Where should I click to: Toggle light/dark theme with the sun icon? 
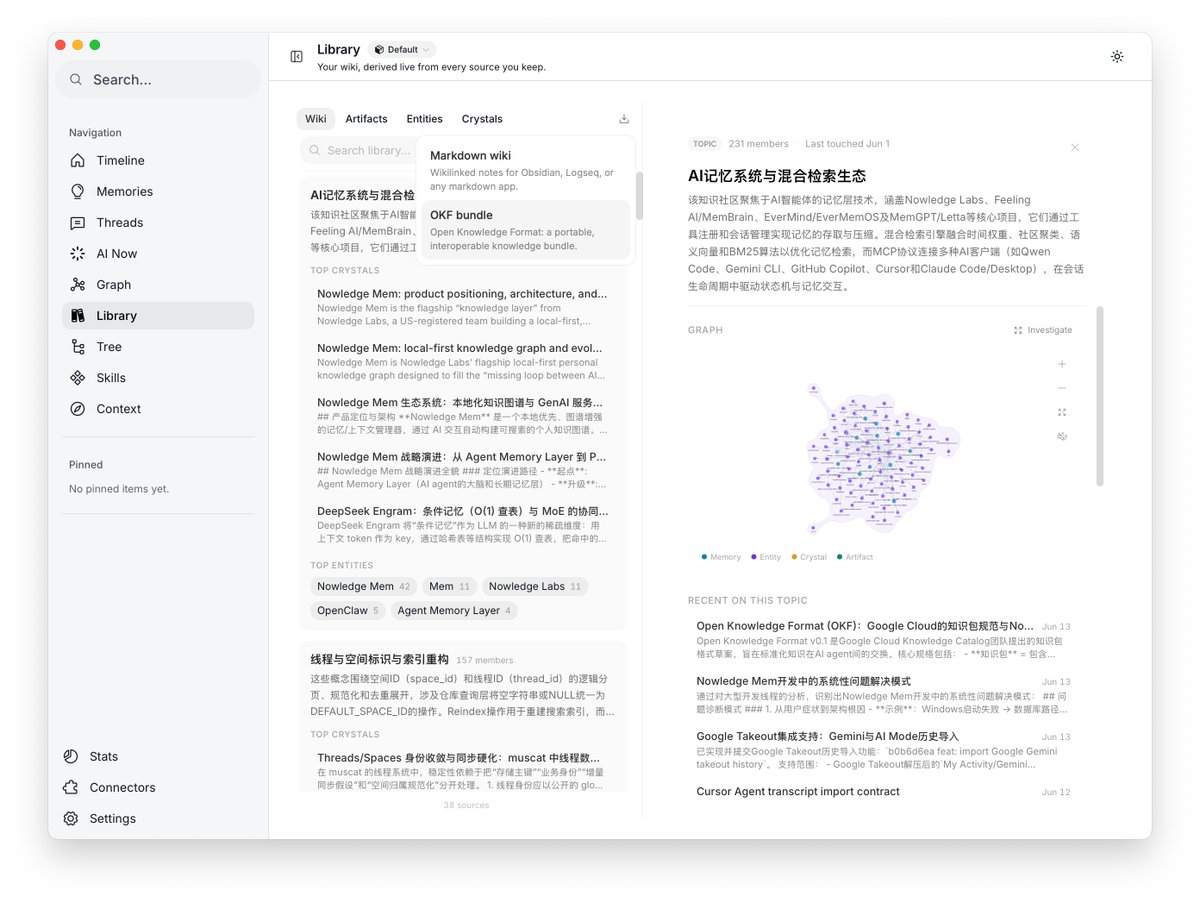pyautogui.click(x=1117, y=56)
